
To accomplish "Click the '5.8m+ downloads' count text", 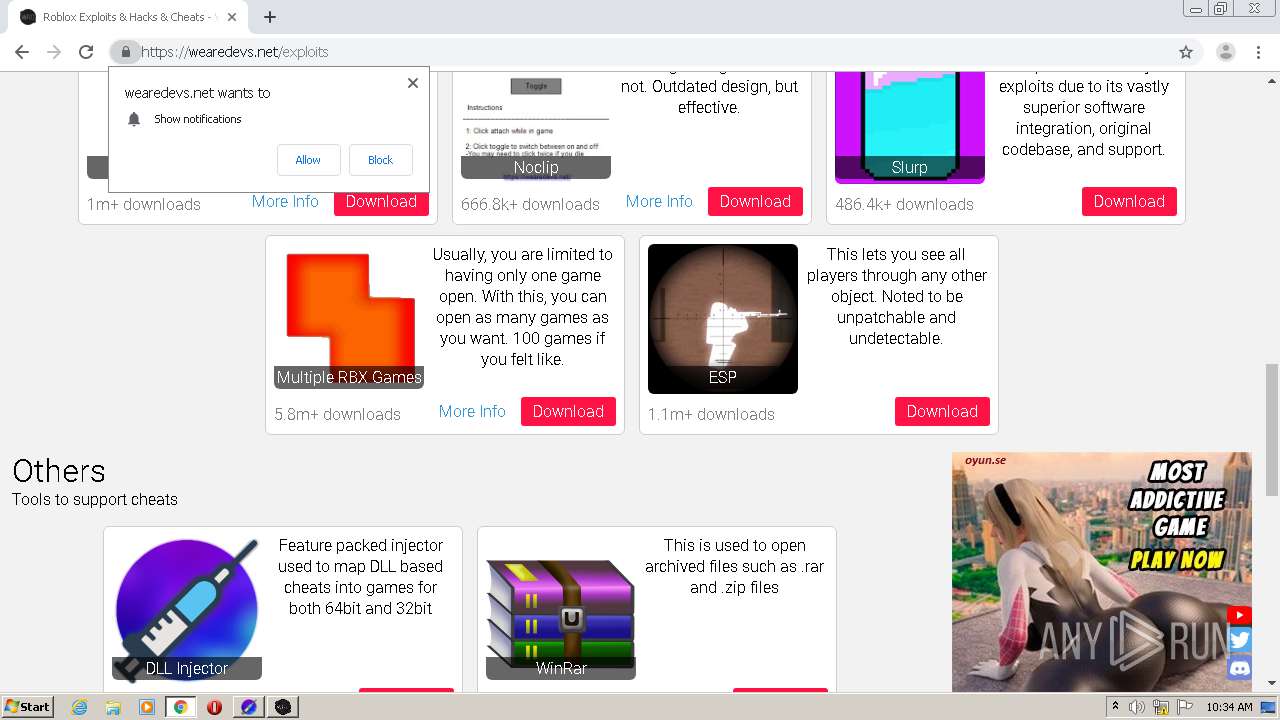I will tap(338, 414).
